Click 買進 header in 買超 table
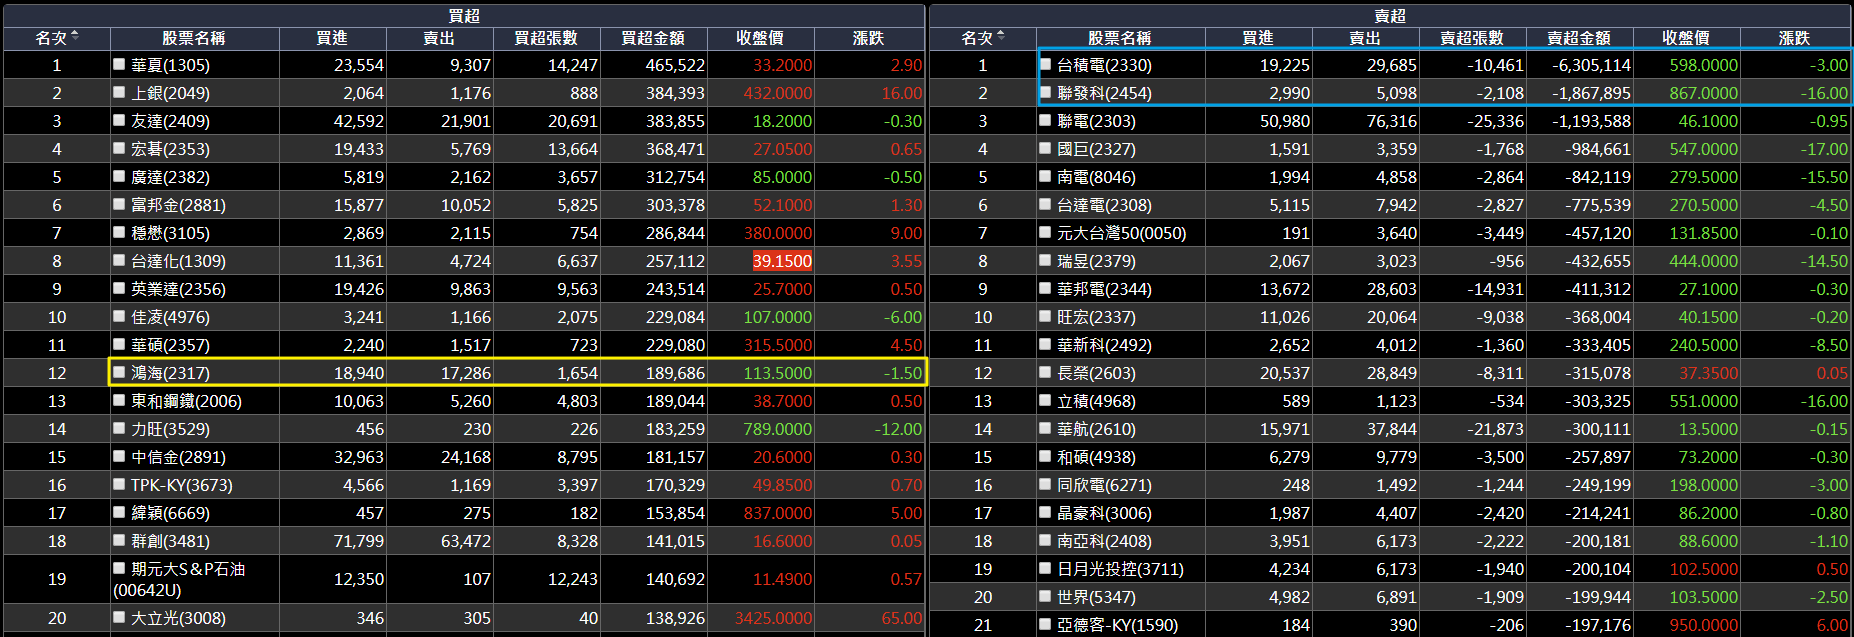 coord(332,38)
